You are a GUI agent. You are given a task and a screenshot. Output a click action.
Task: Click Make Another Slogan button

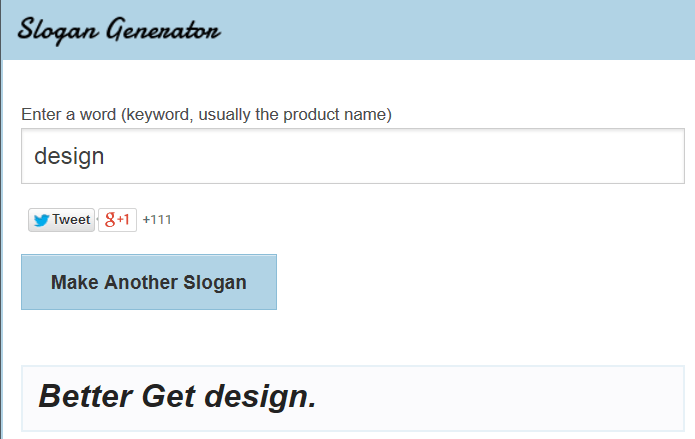[x=149, y=282]
